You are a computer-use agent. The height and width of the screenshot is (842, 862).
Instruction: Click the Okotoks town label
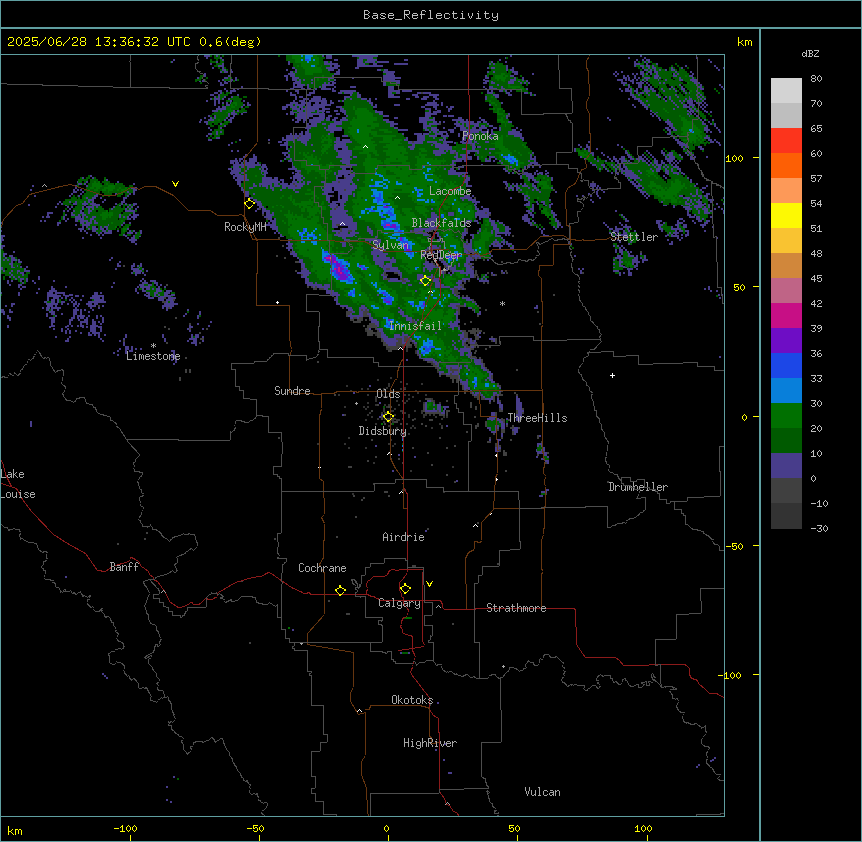412,700
